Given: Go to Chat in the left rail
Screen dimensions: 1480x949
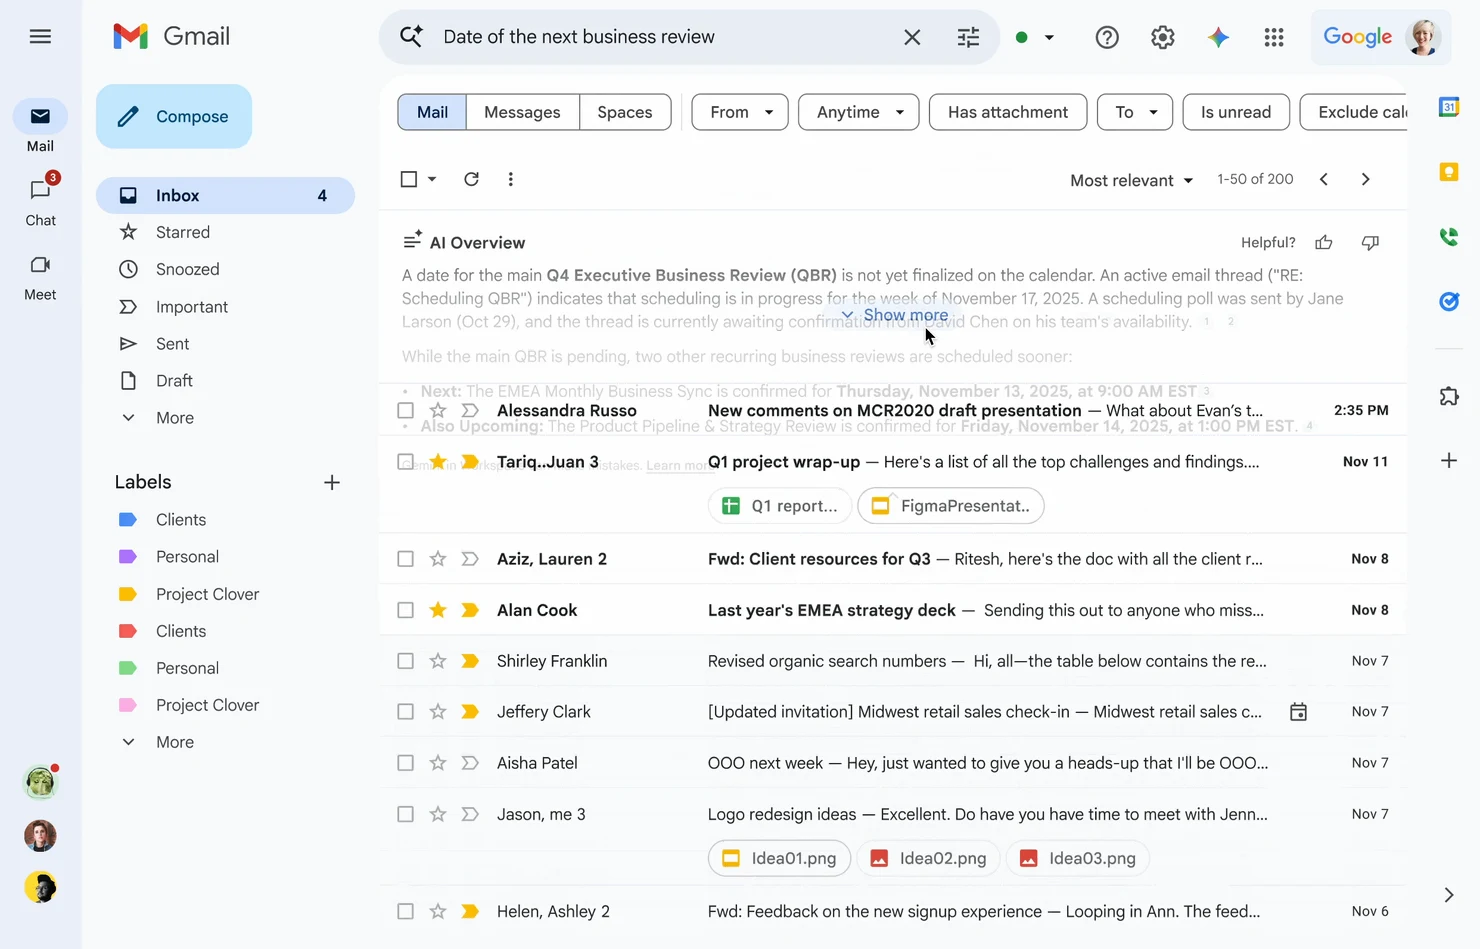Looking at the screenshot, I should [x=40, y=201].
